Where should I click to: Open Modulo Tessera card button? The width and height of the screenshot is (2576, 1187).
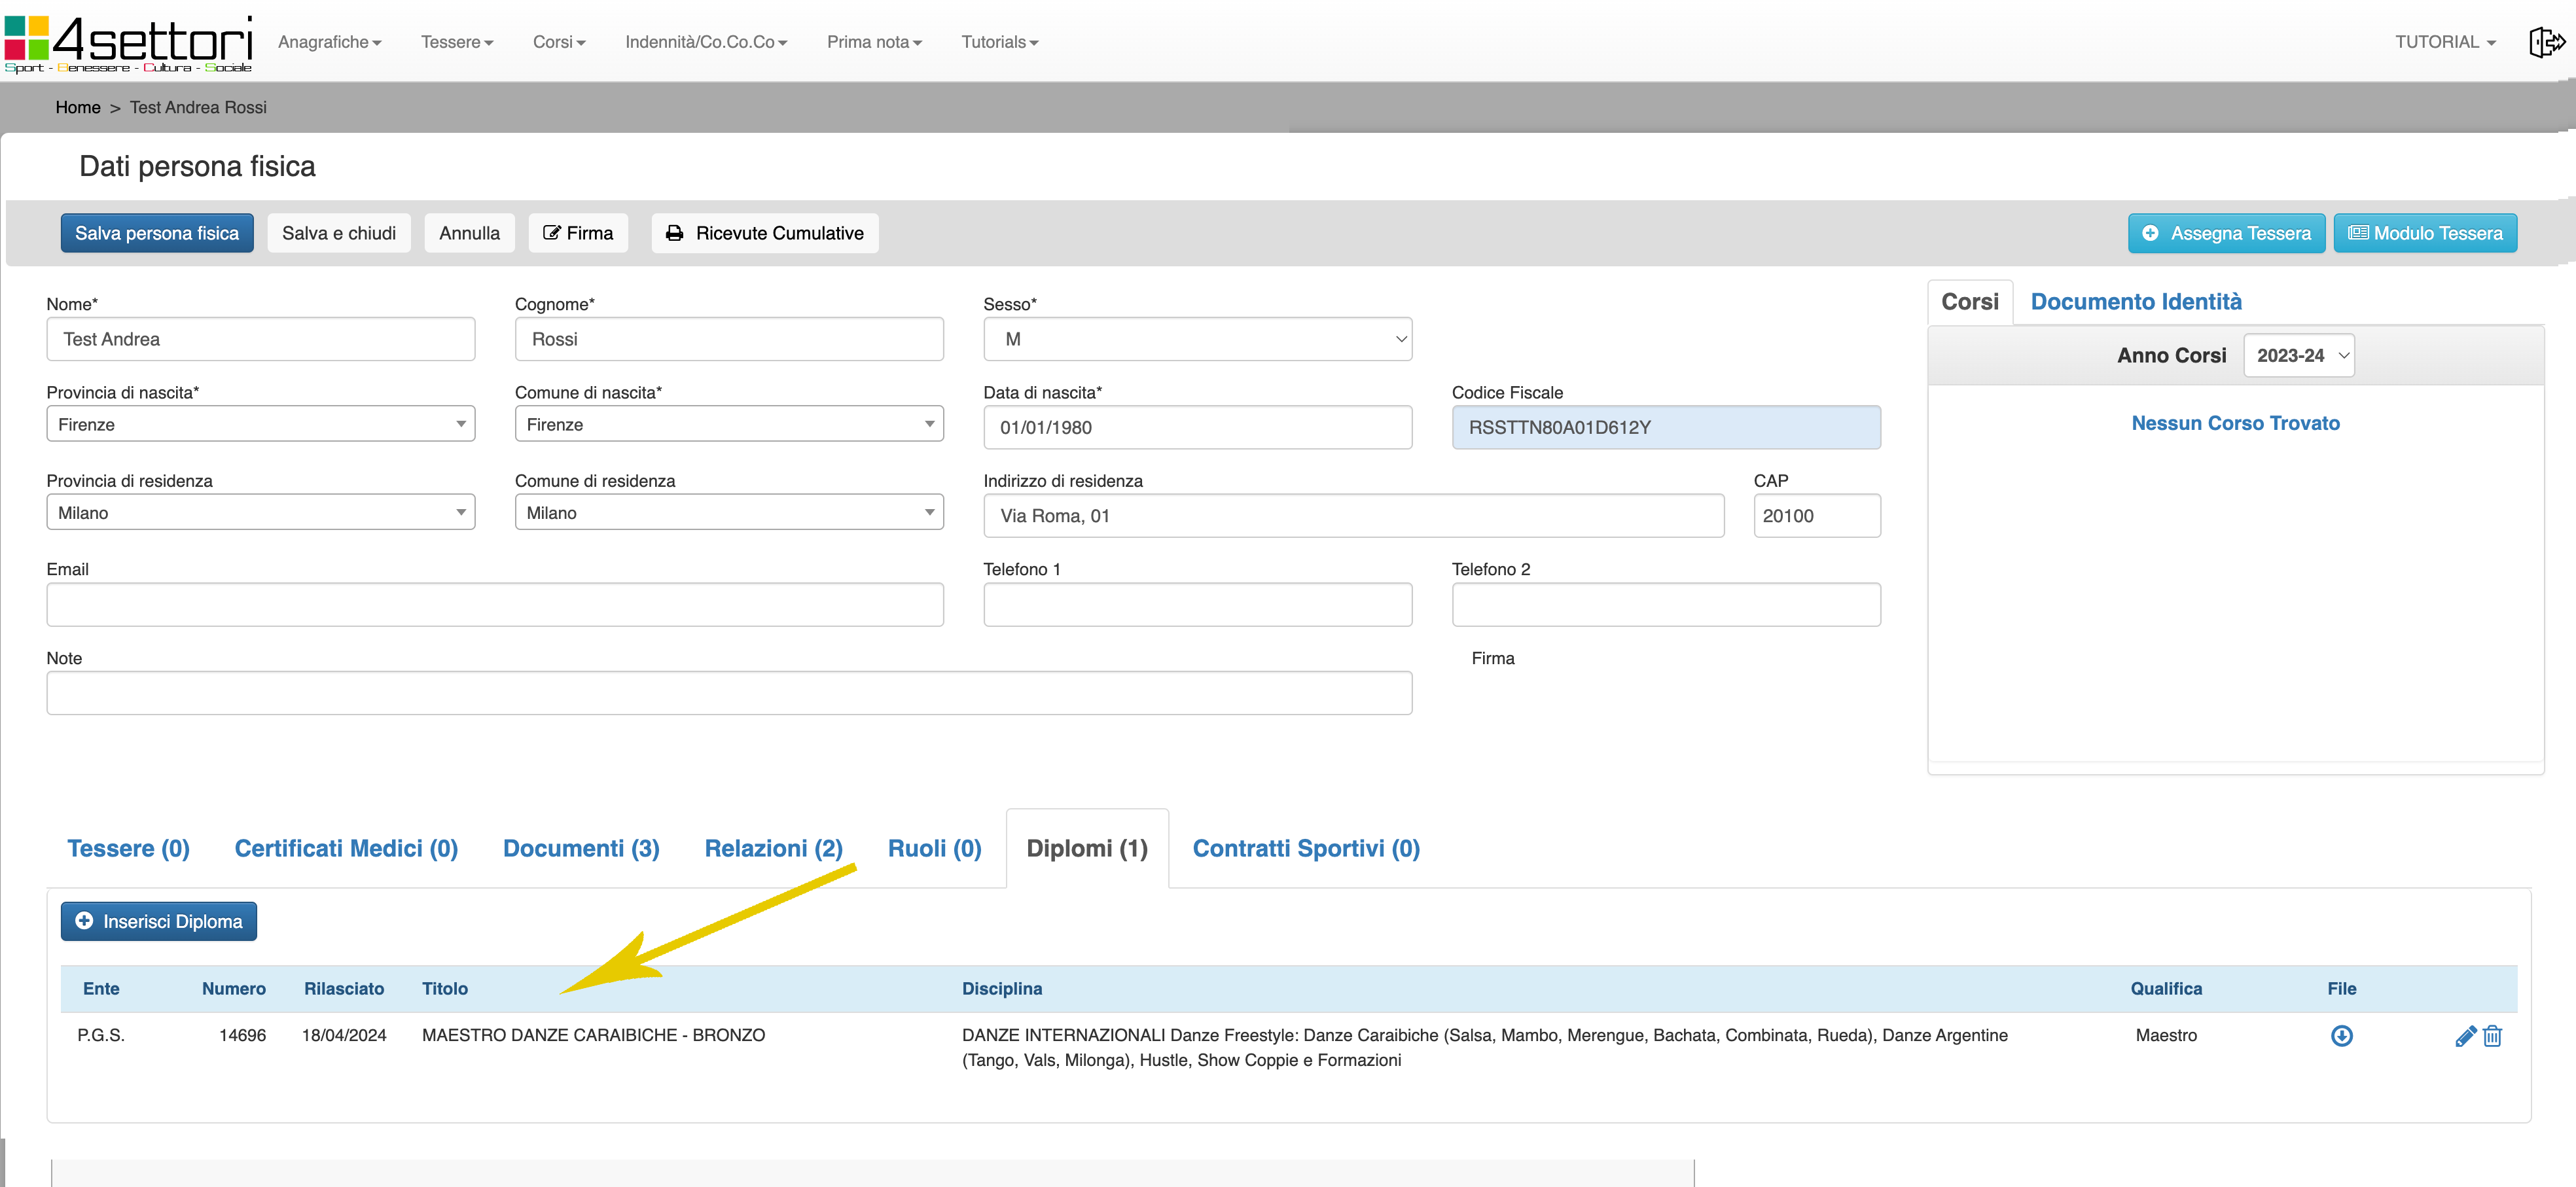tap(2425, 233)
